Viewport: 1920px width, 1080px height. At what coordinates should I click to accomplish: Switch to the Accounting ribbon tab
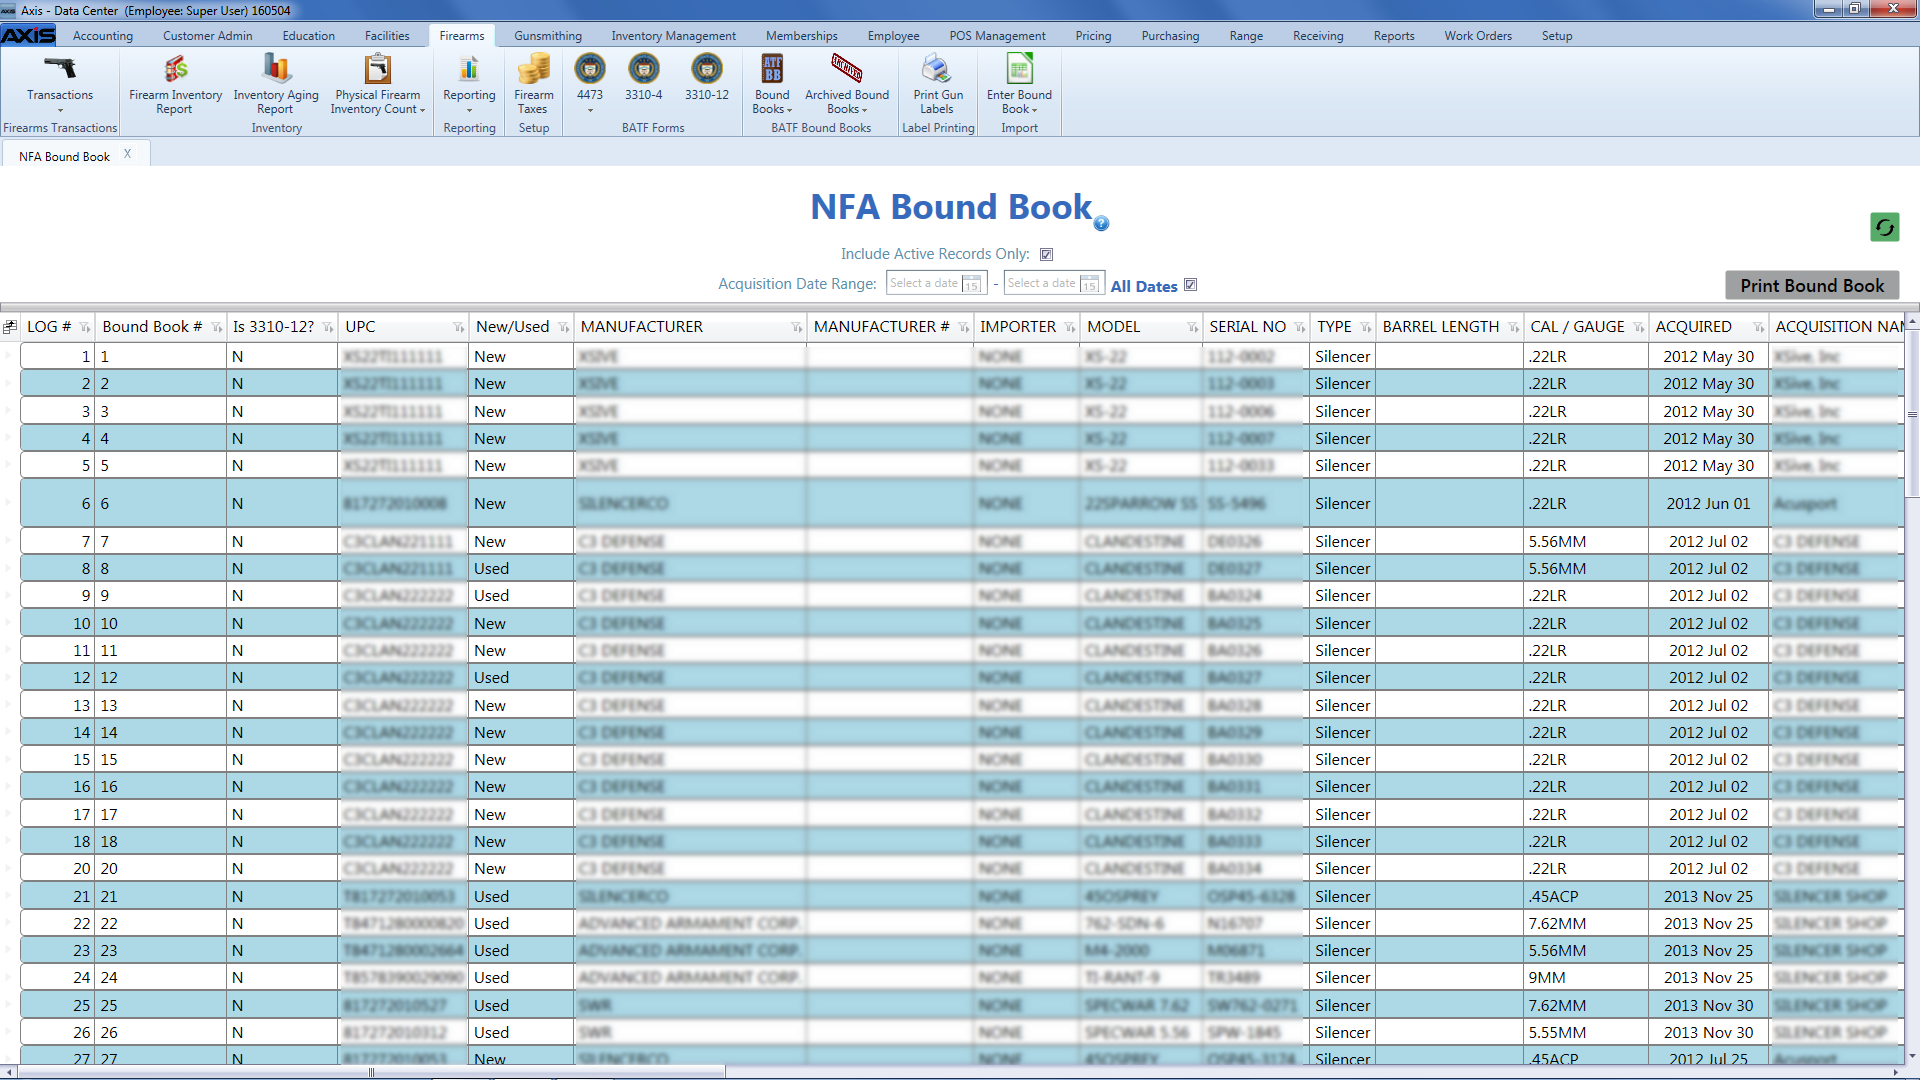102,36
